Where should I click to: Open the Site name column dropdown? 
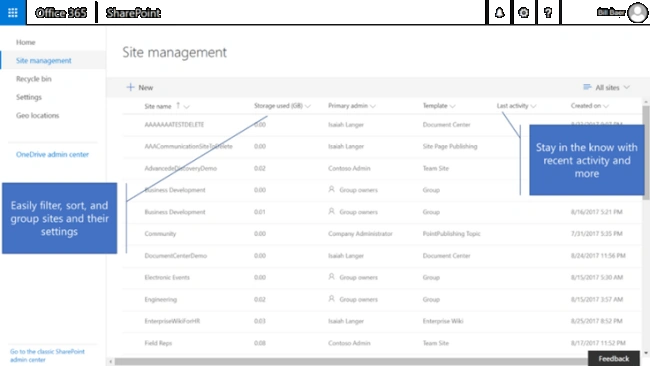click(x=187, y=107)
